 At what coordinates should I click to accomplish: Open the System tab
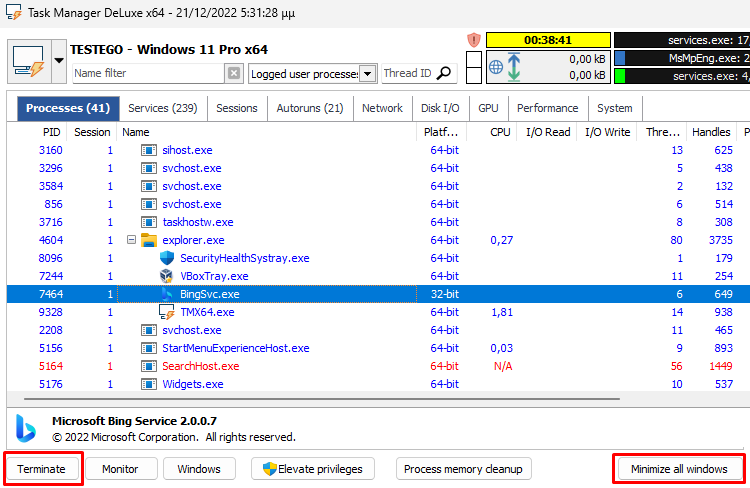(615, 108)
